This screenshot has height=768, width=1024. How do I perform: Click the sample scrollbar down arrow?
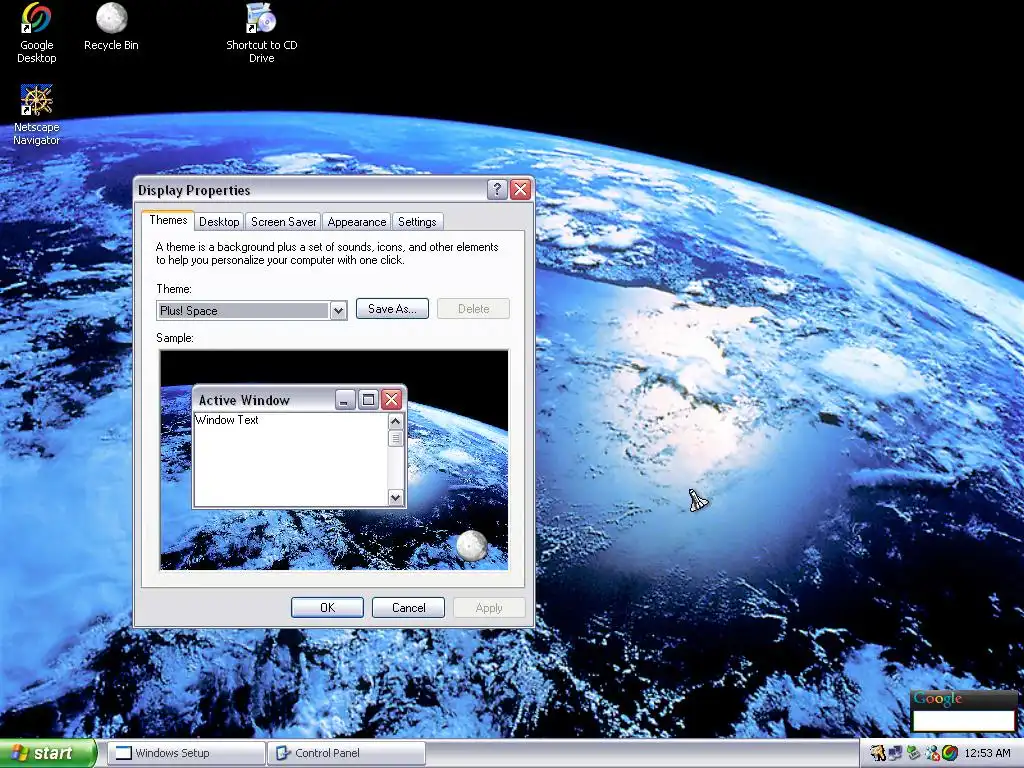395,498
